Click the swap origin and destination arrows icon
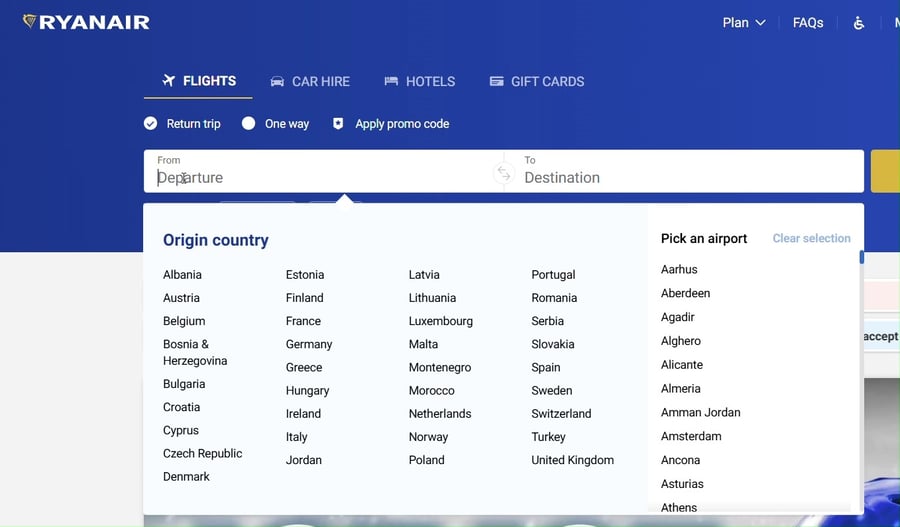The height and width of the screenshot is (527, 900). pyautogui.click(x=503, y=174)
